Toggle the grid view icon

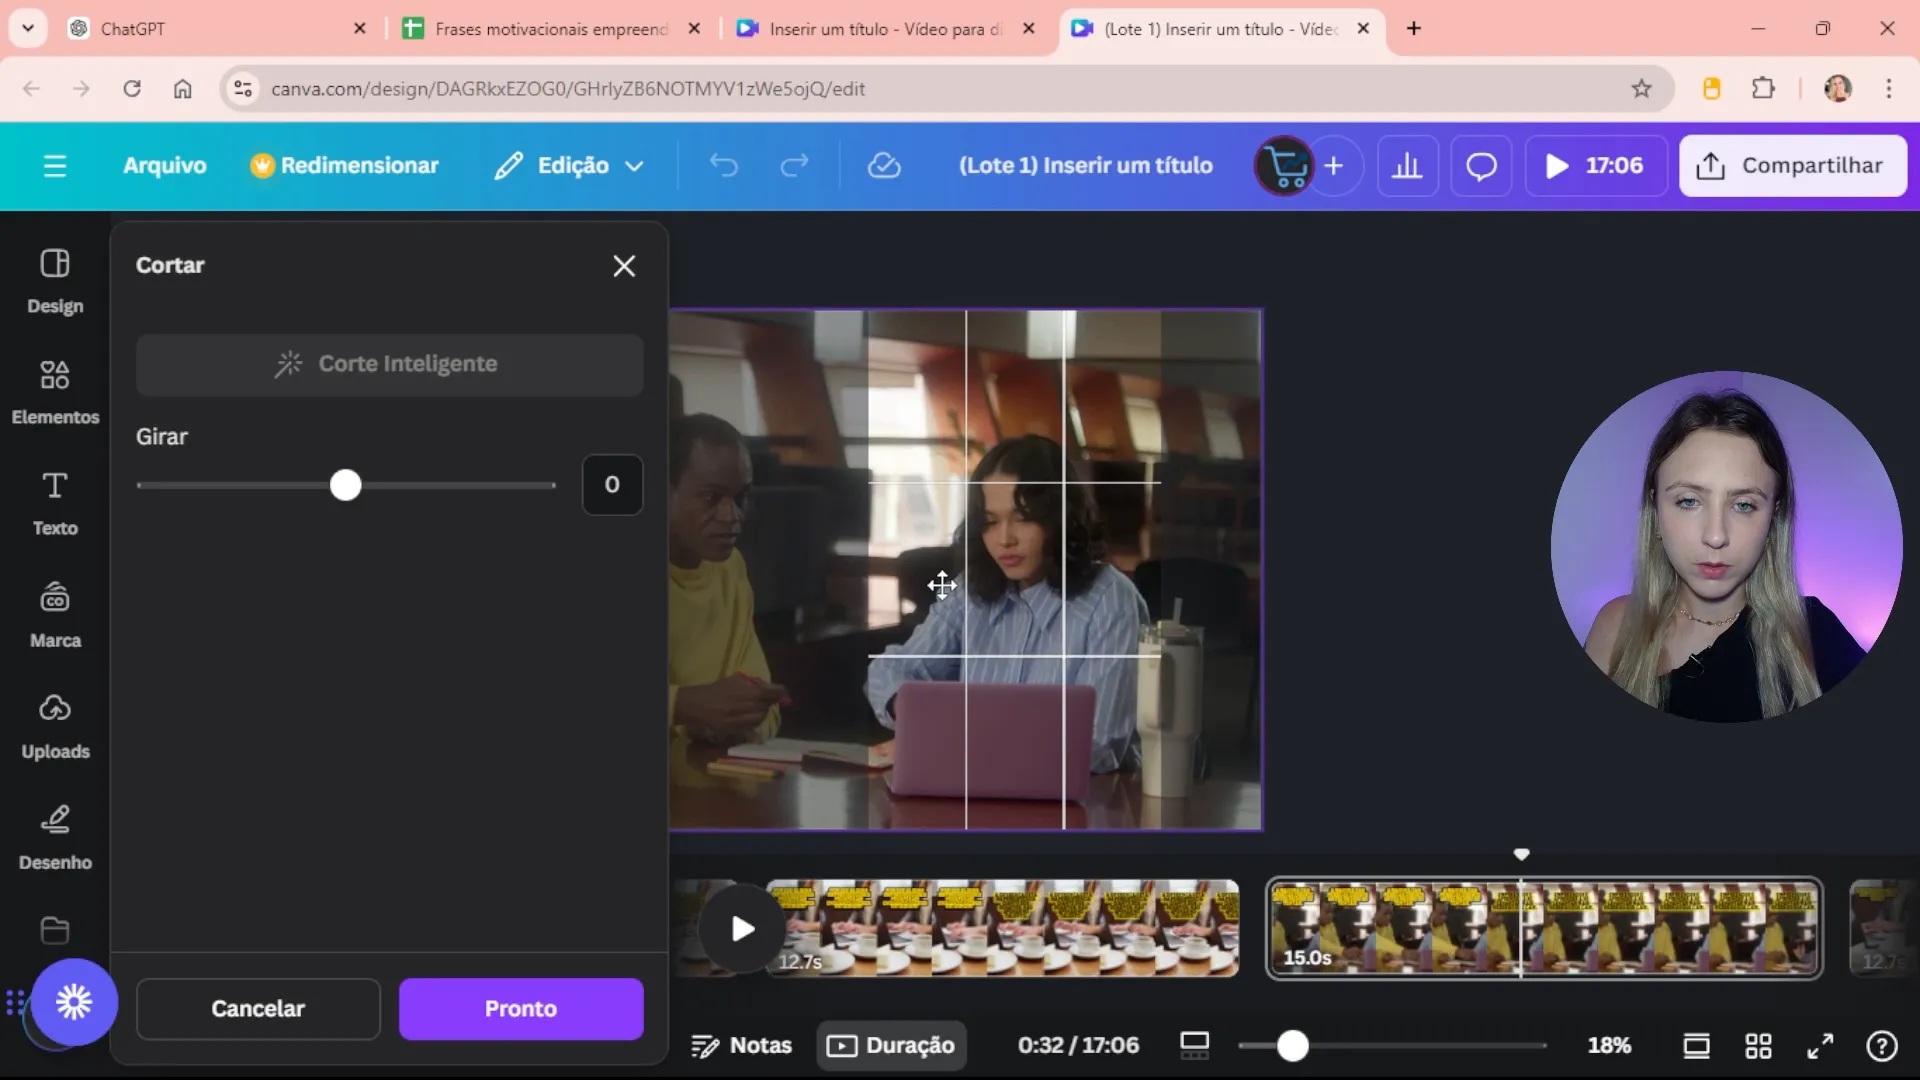[1758, 1046]
